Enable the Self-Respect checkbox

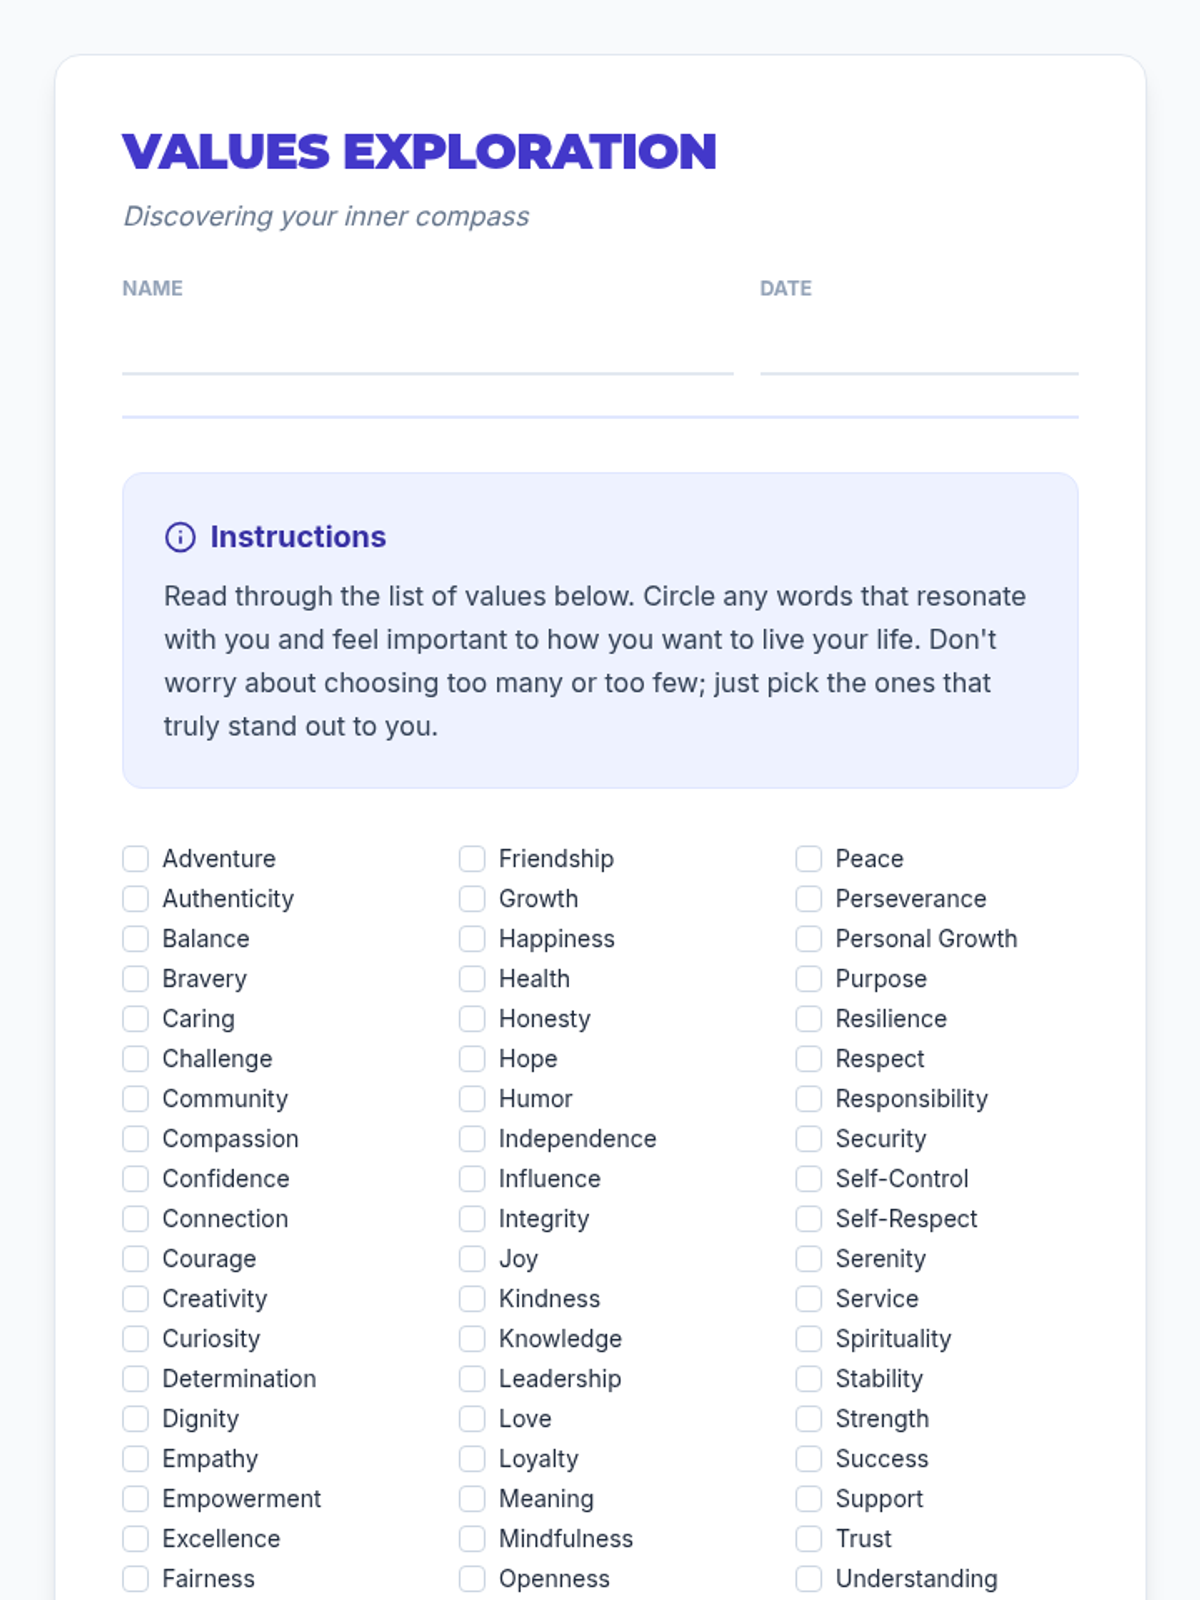[x=809, y=1219]
